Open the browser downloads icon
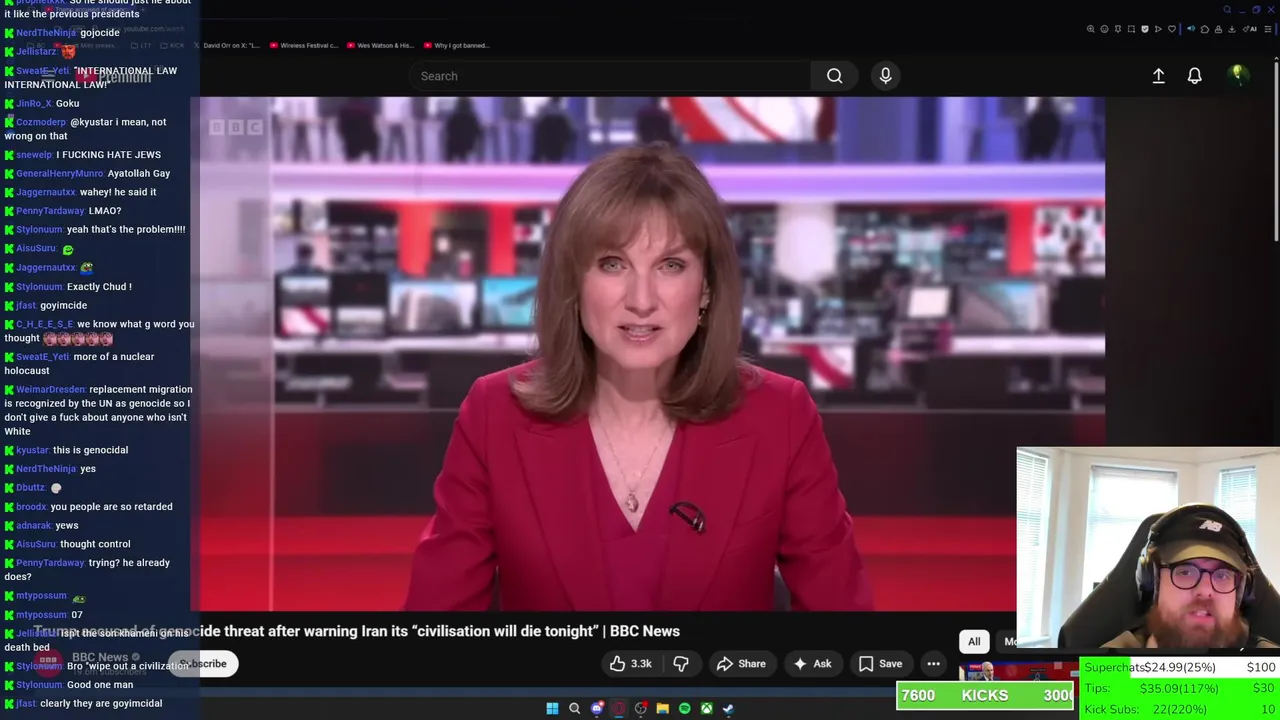The image size is (1280, 720). pyautogui.click(x=1232, y=29)
